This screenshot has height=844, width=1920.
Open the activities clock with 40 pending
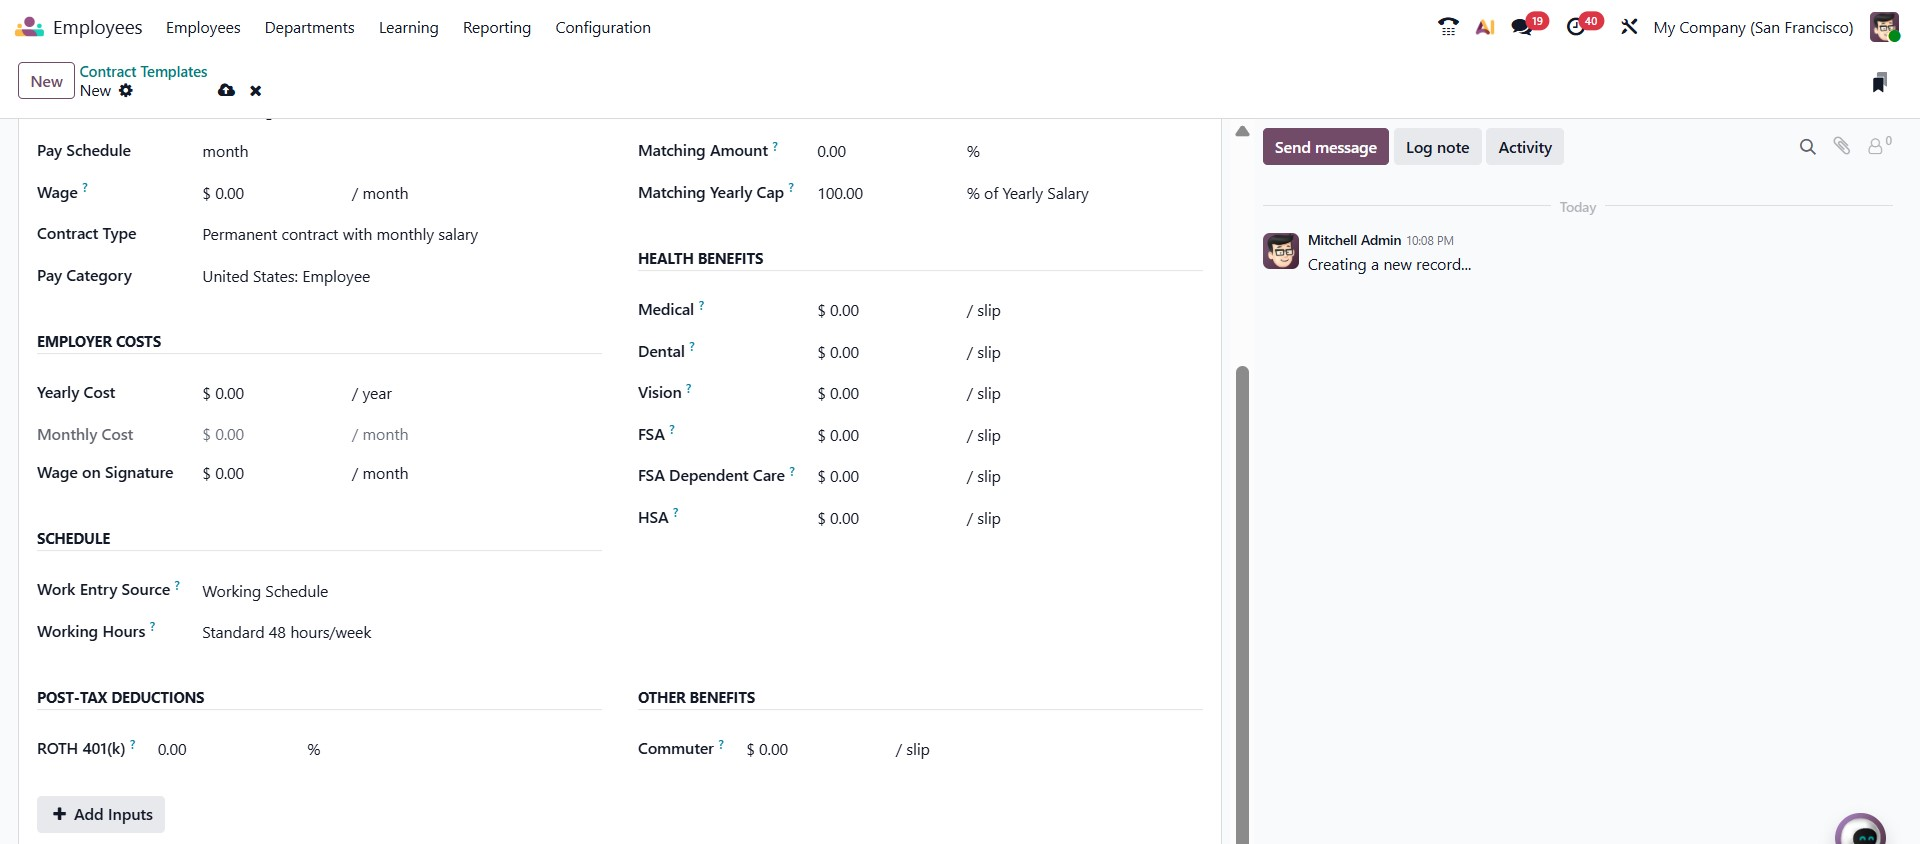1577,27
